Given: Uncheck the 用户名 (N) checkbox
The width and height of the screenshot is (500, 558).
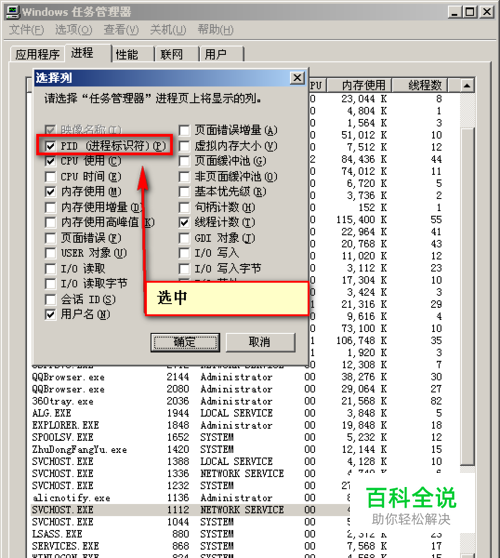Looking at the screenshot, I should 50,315.
